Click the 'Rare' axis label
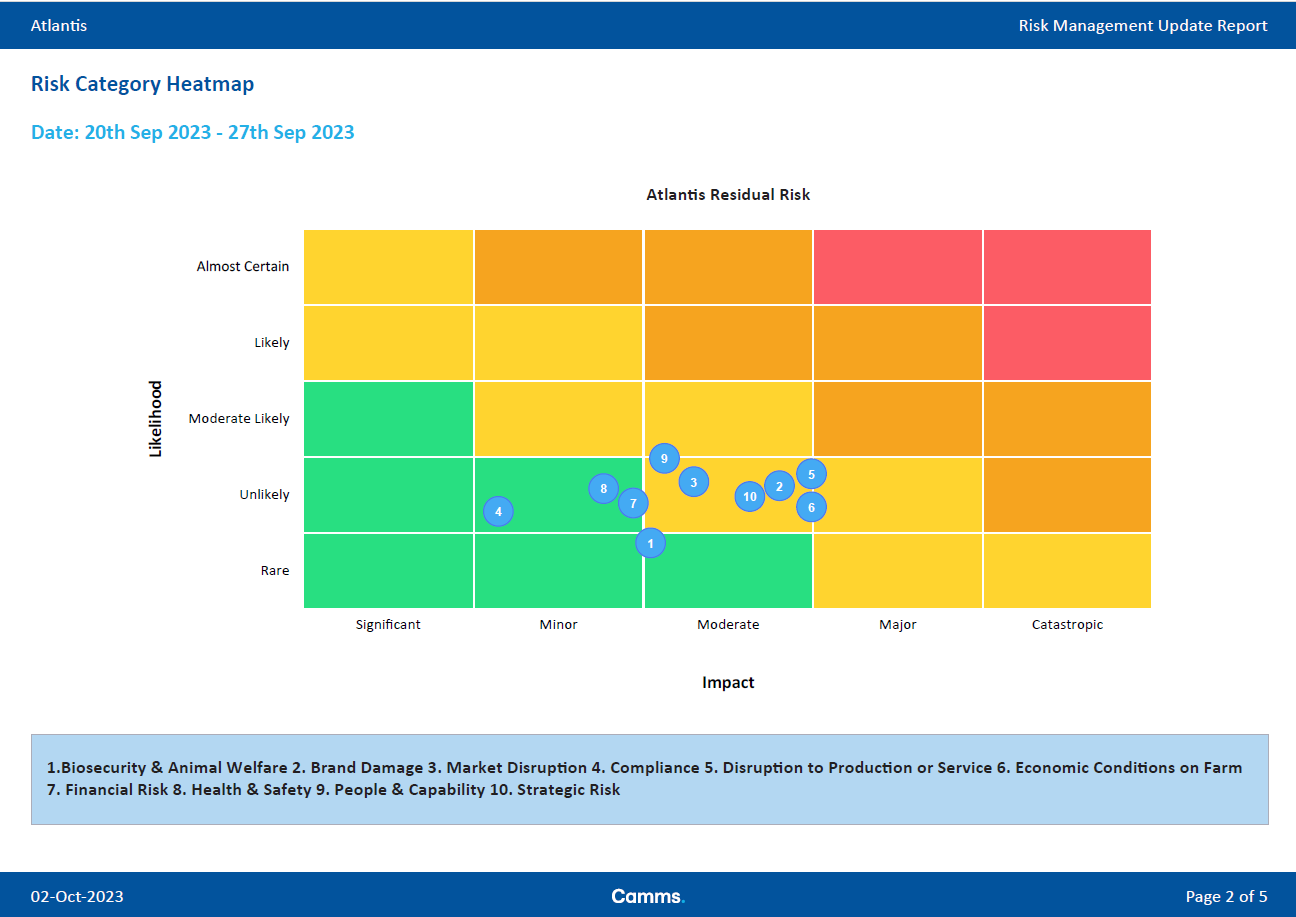 275,570
